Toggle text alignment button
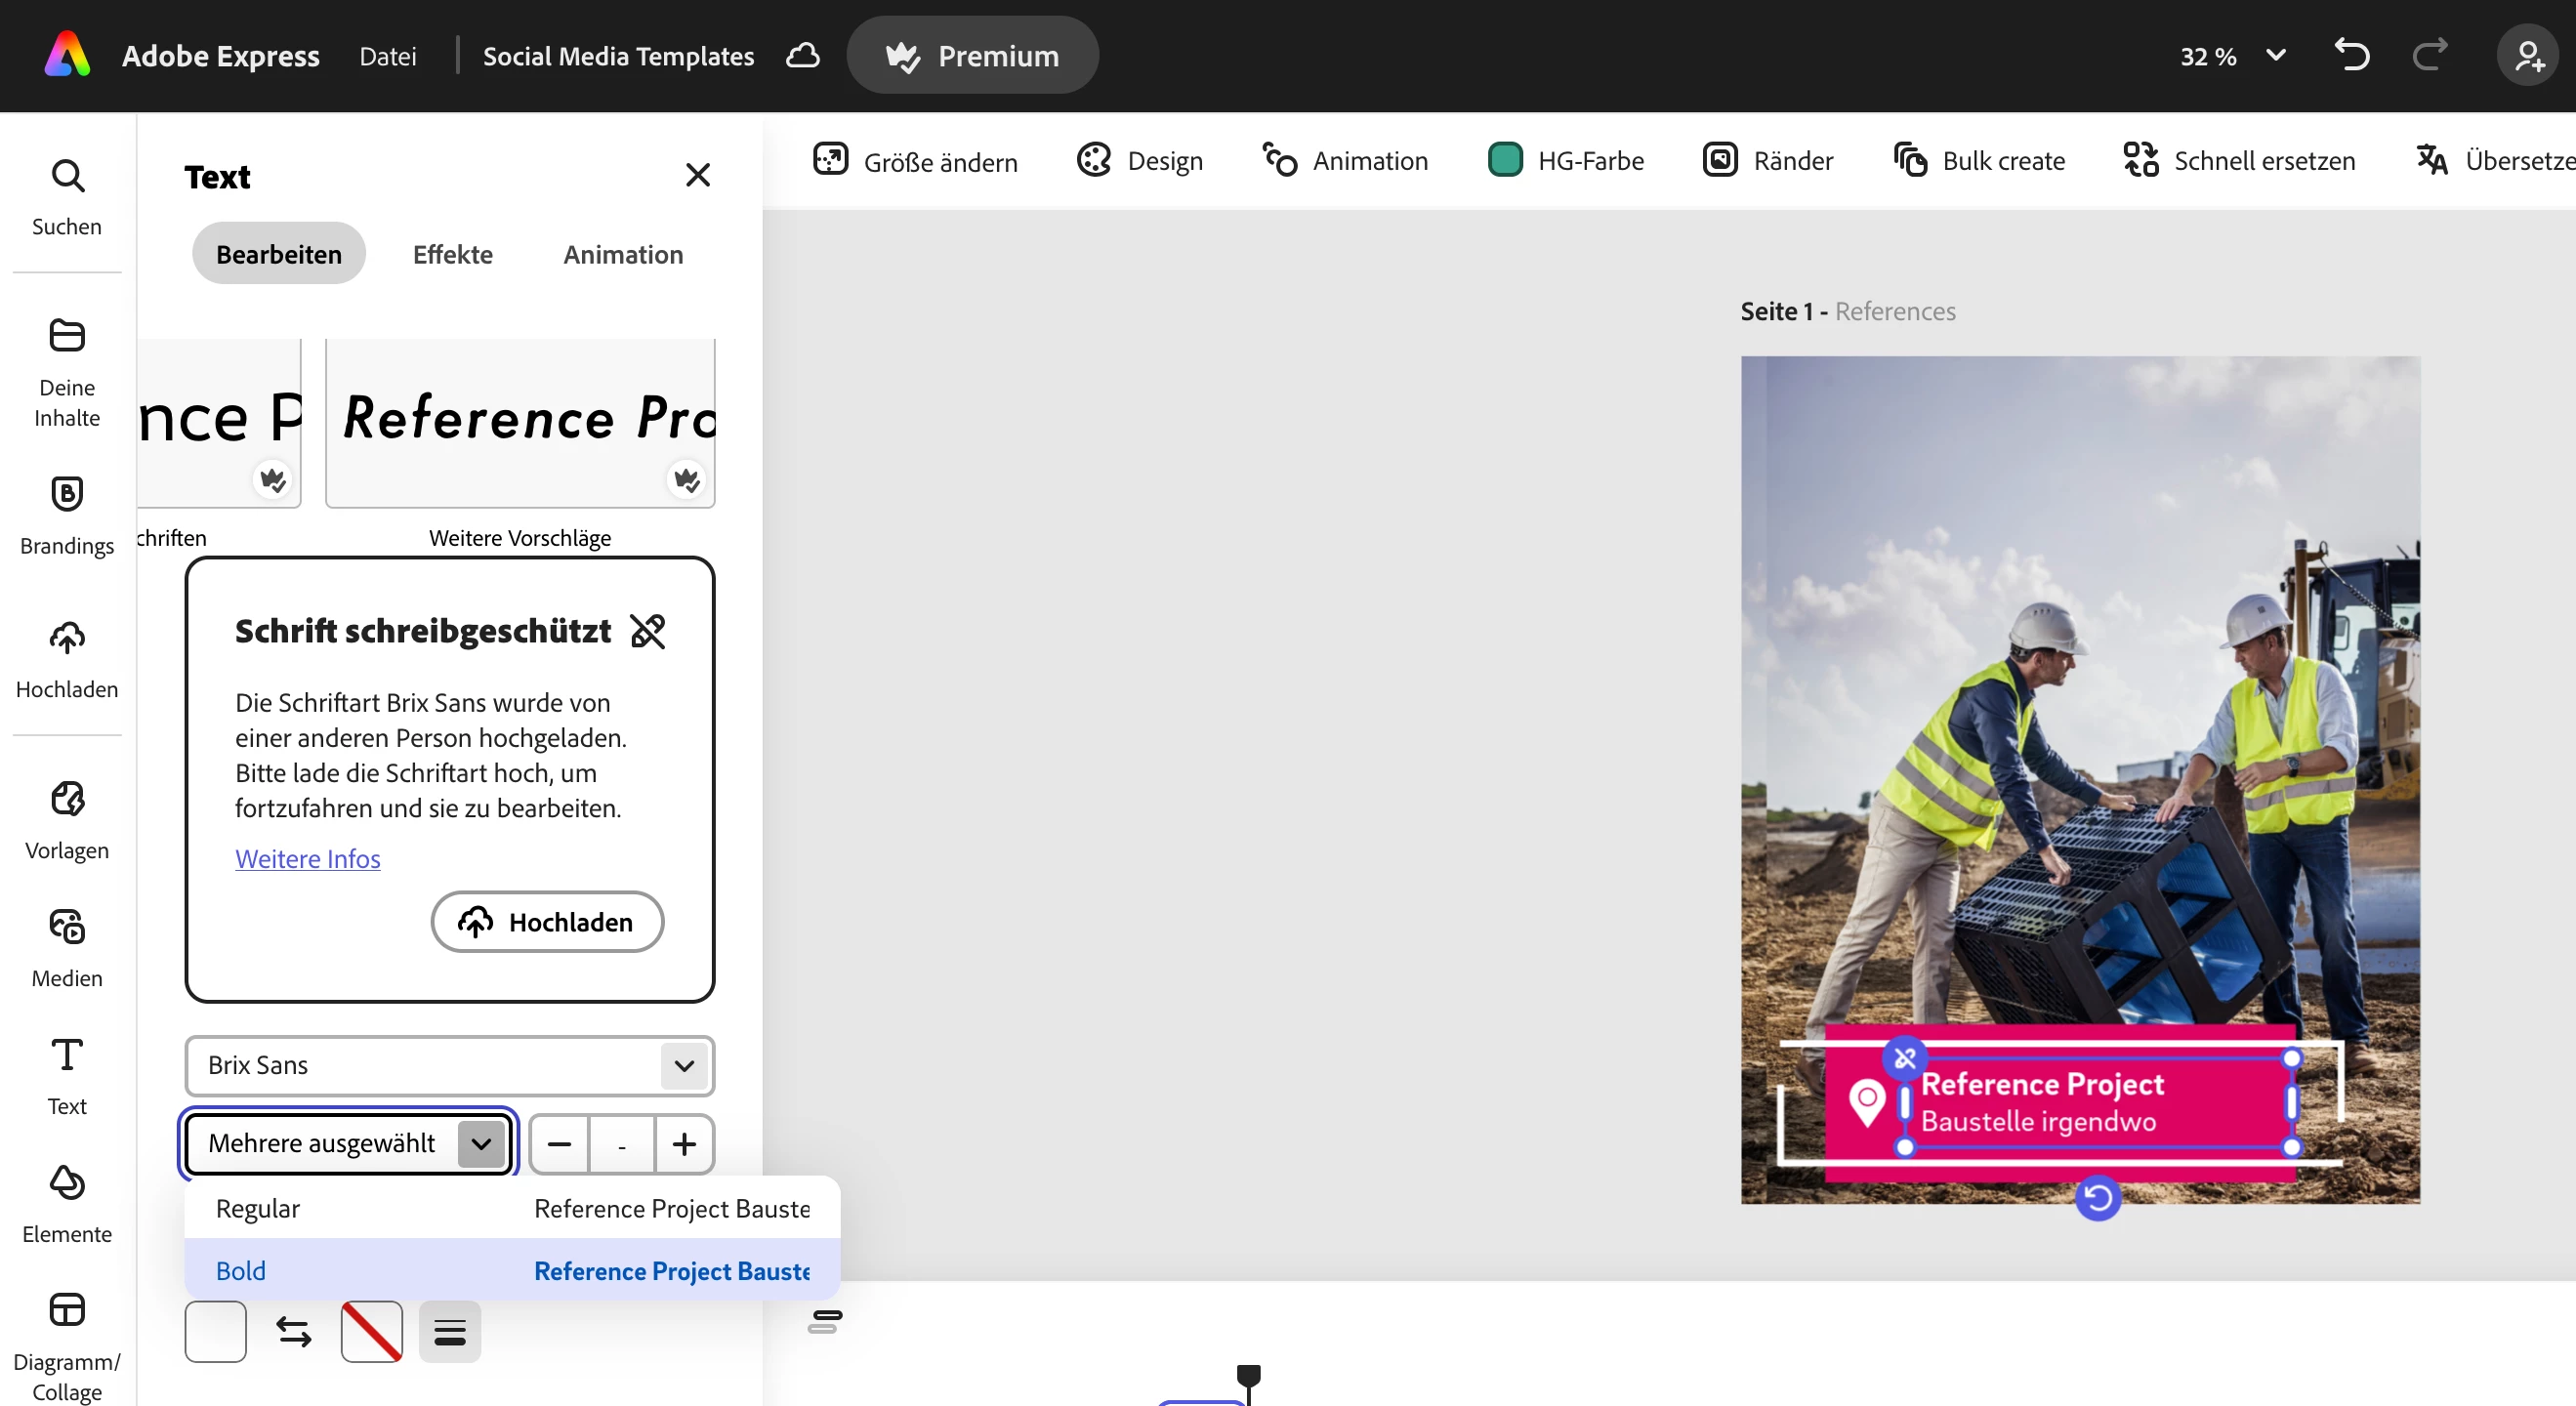The height and width of the screenshot is (1406, 2576). (x=450, y=1331)
